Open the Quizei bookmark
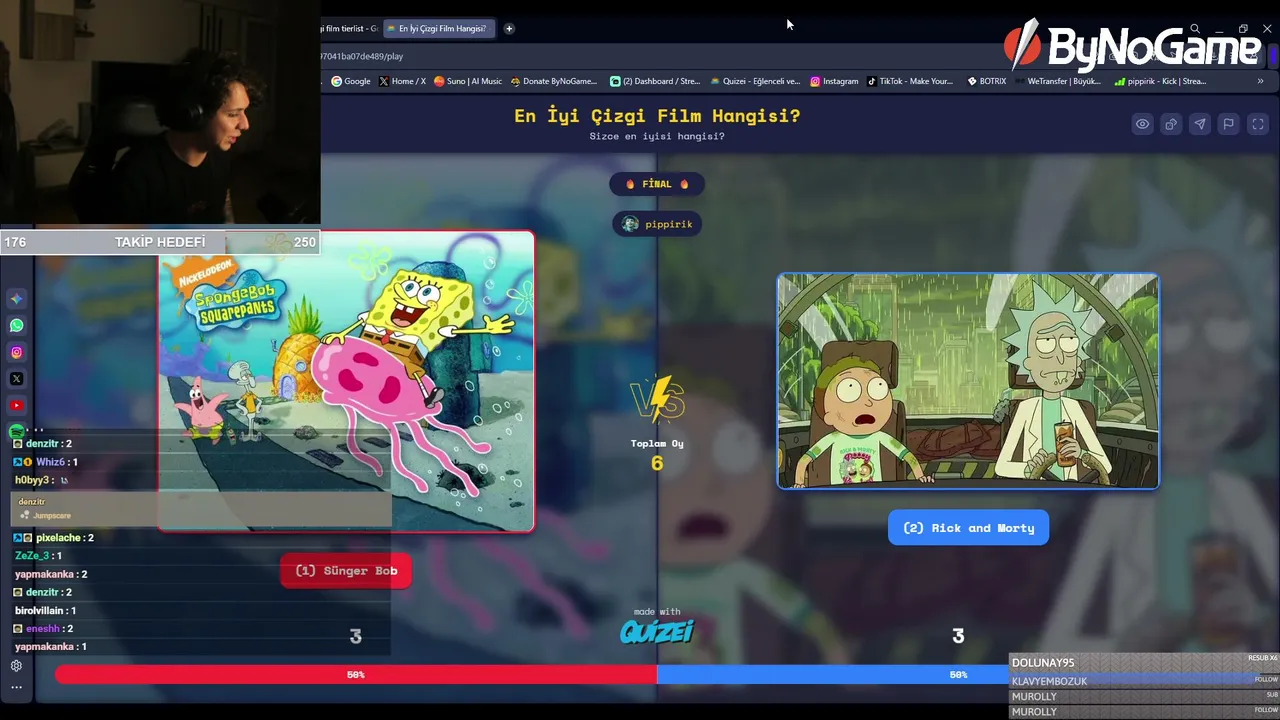Screen dimensions: 1280x720 pos(755,81)
